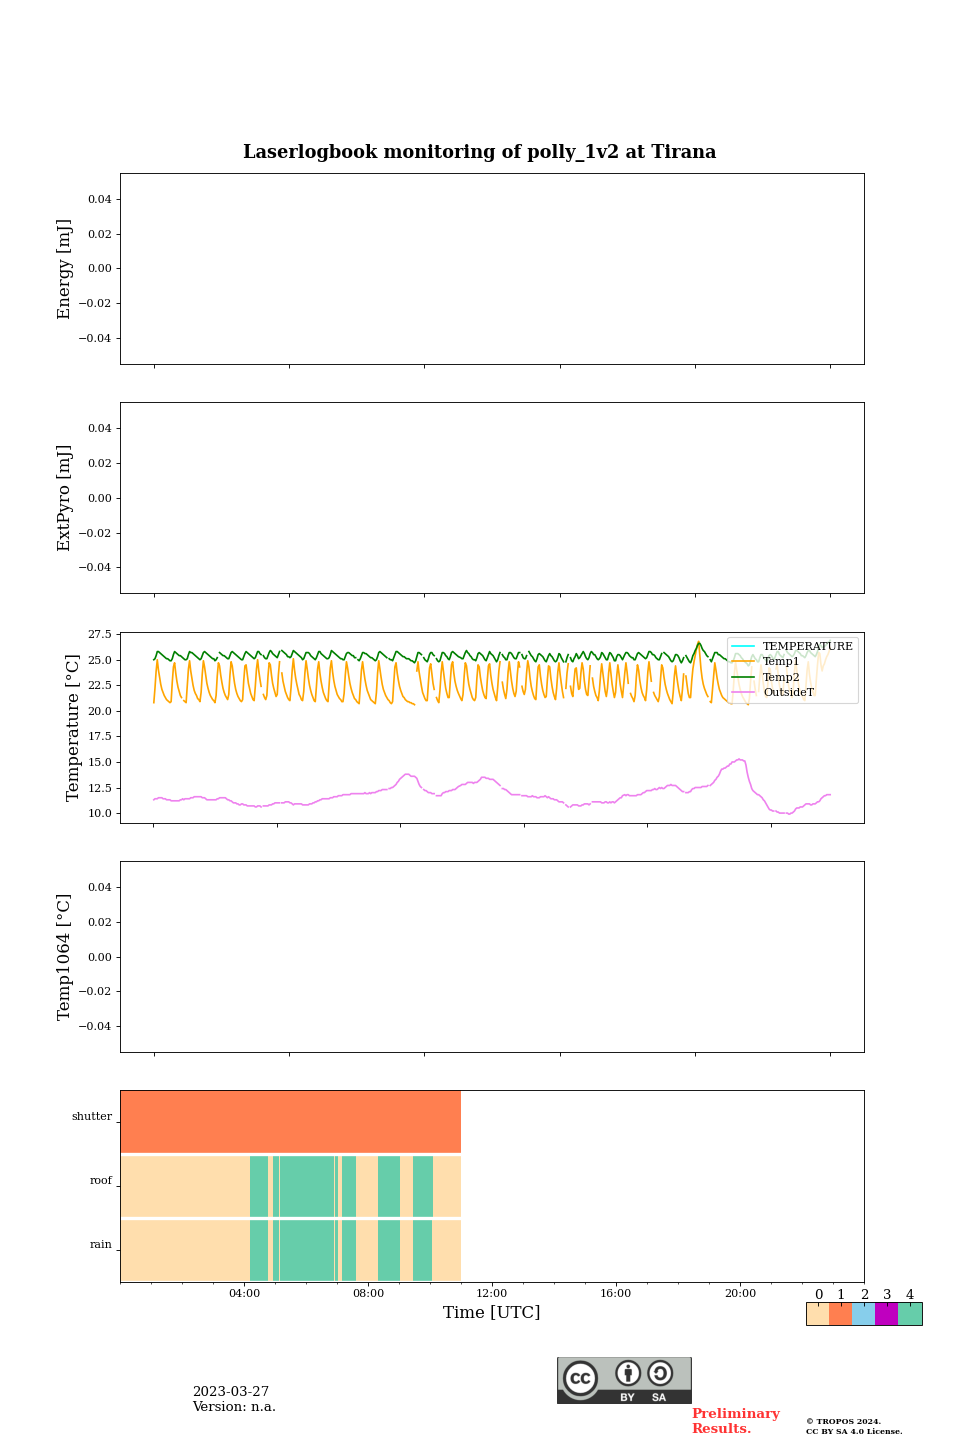960x1440 pixels.
Task: Select the light blue swatch labeled 2
Action: pyautogui.click(x=864, y=1314)
